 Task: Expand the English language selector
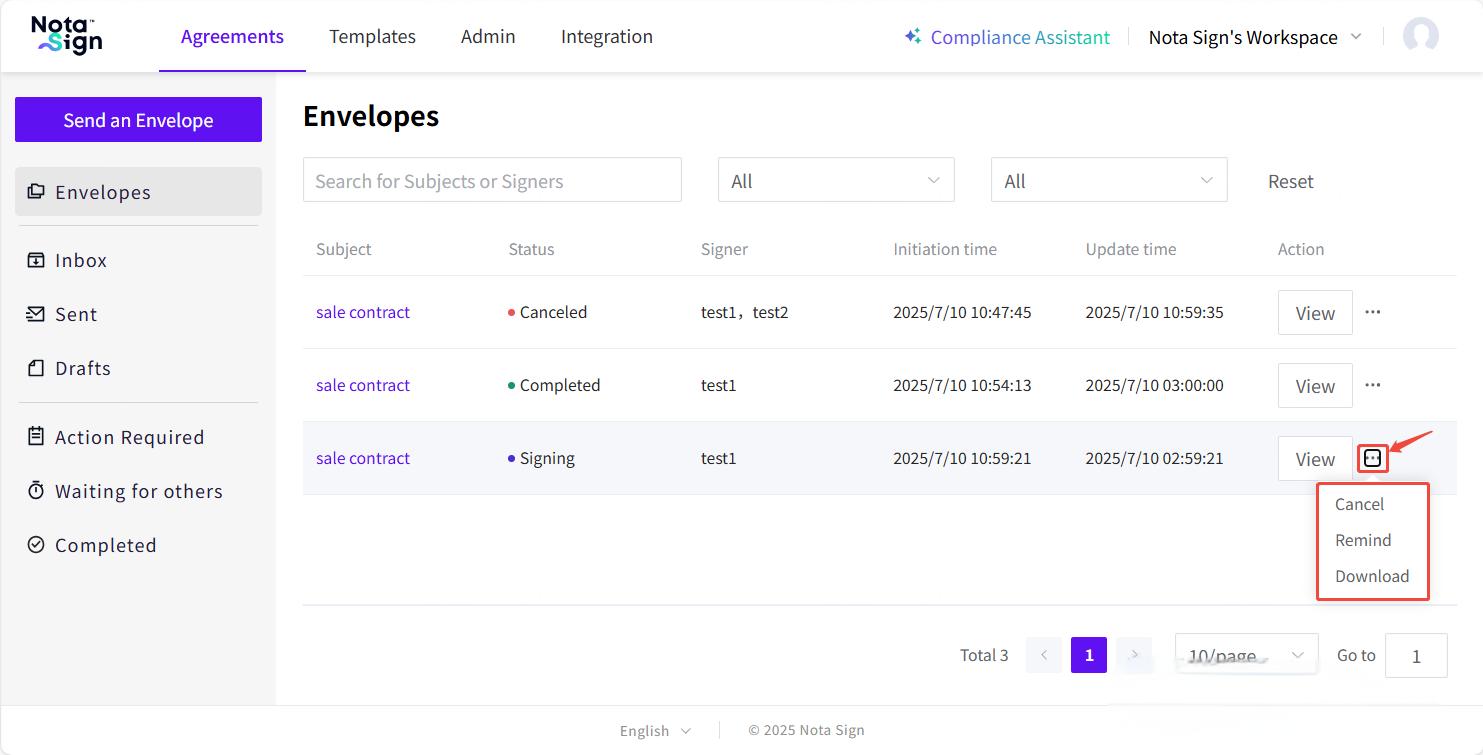point(655,731)
